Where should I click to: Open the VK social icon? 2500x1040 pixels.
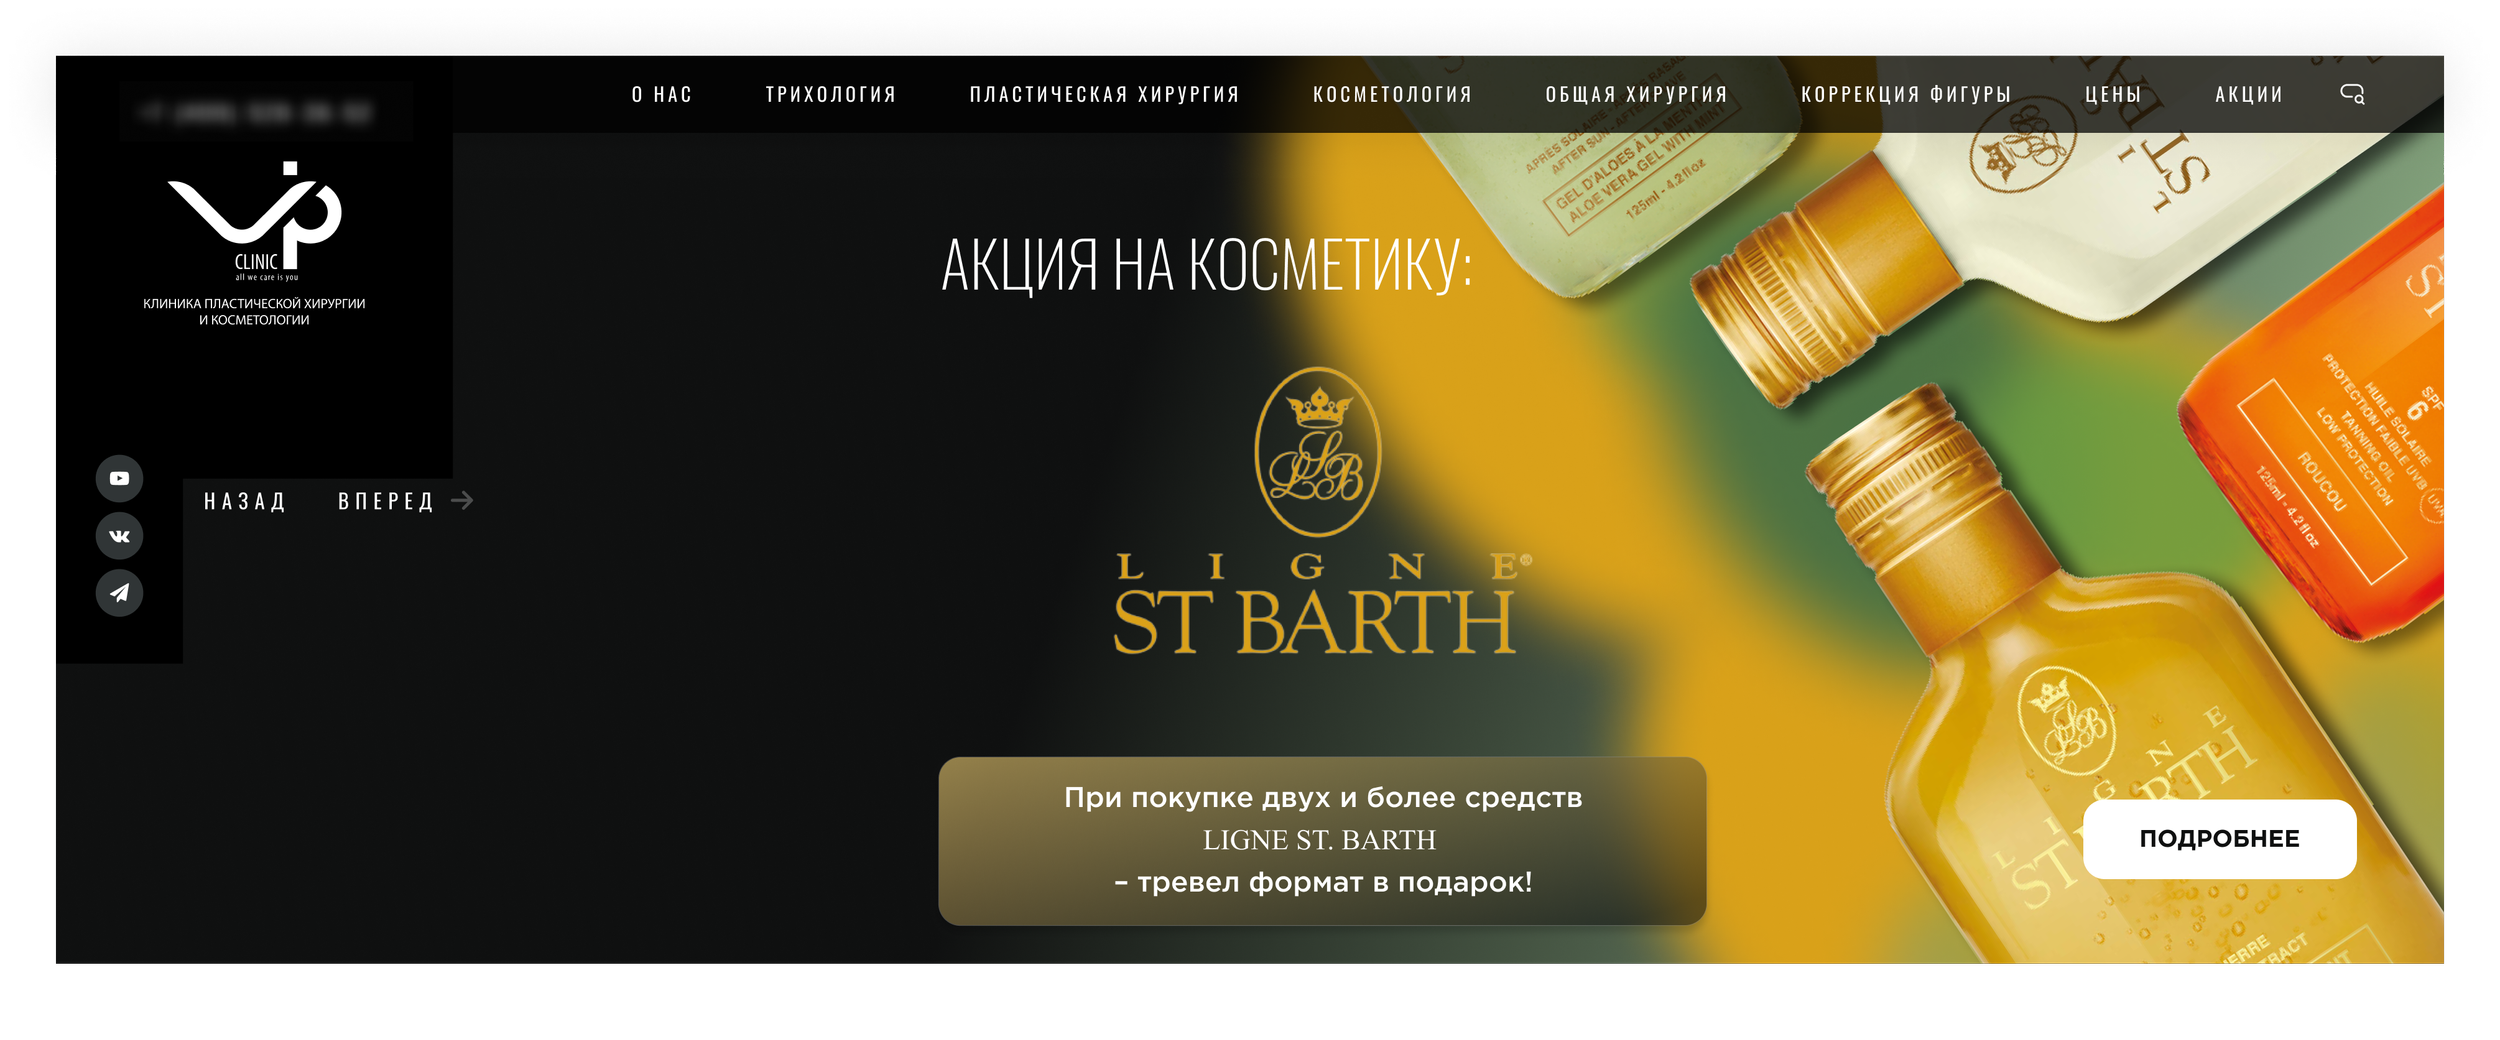coord(119,536)
